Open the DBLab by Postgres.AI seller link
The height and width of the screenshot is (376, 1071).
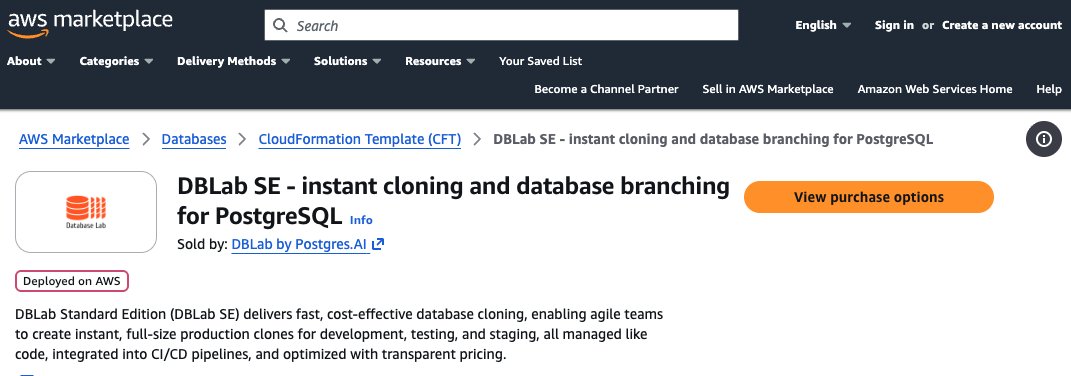point(301,244)
